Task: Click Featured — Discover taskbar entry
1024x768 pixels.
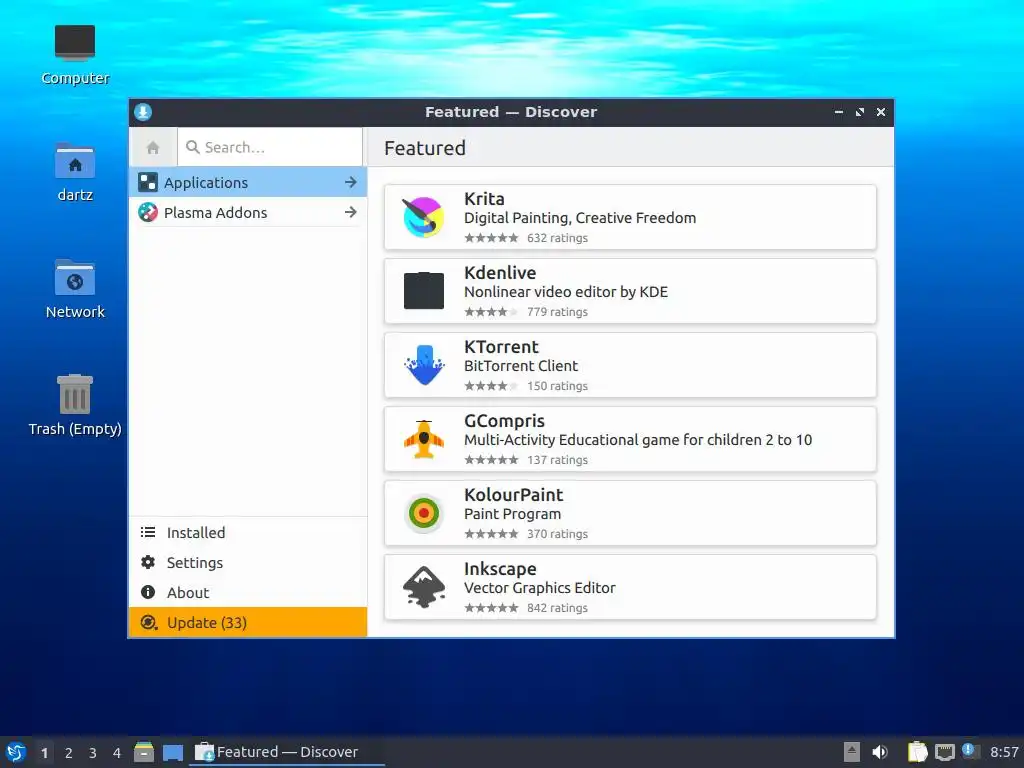Action: 286,752
